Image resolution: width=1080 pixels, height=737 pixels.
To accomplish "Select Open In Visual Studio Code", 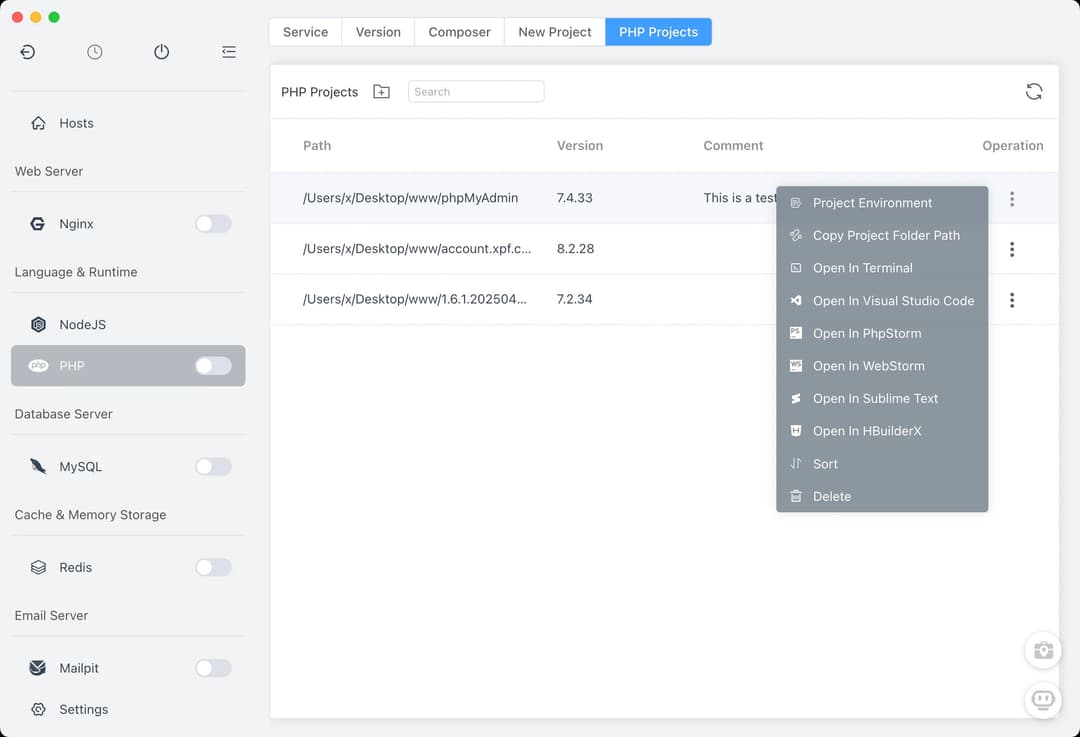I will pyautogui.click(x=882, y=301).
